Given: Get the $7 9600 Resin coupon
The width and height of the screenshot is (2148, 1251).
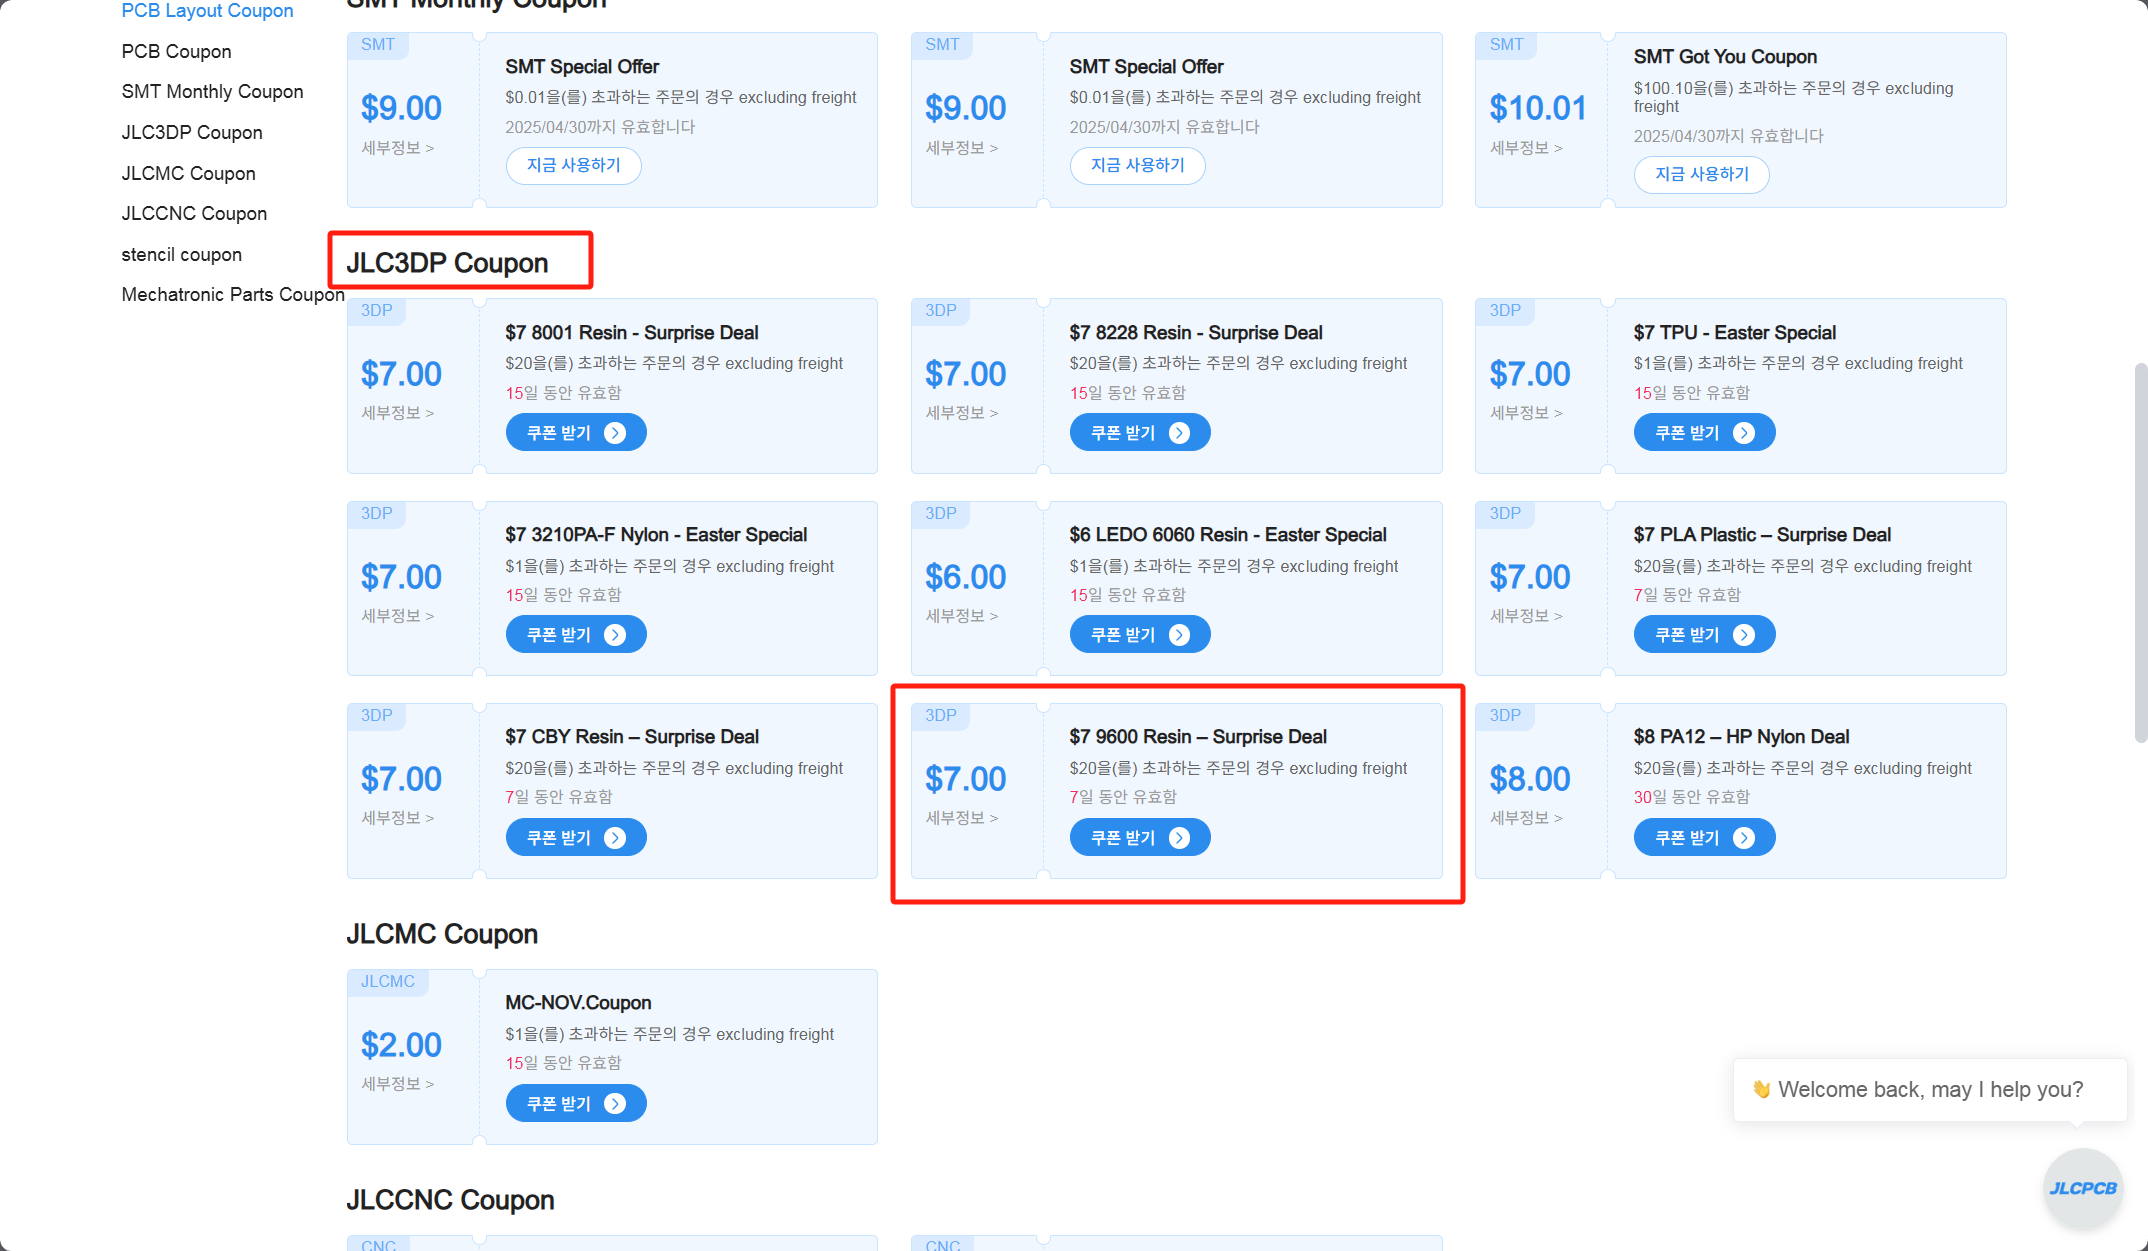Looking at the screenshot, I should [1140, 838].
